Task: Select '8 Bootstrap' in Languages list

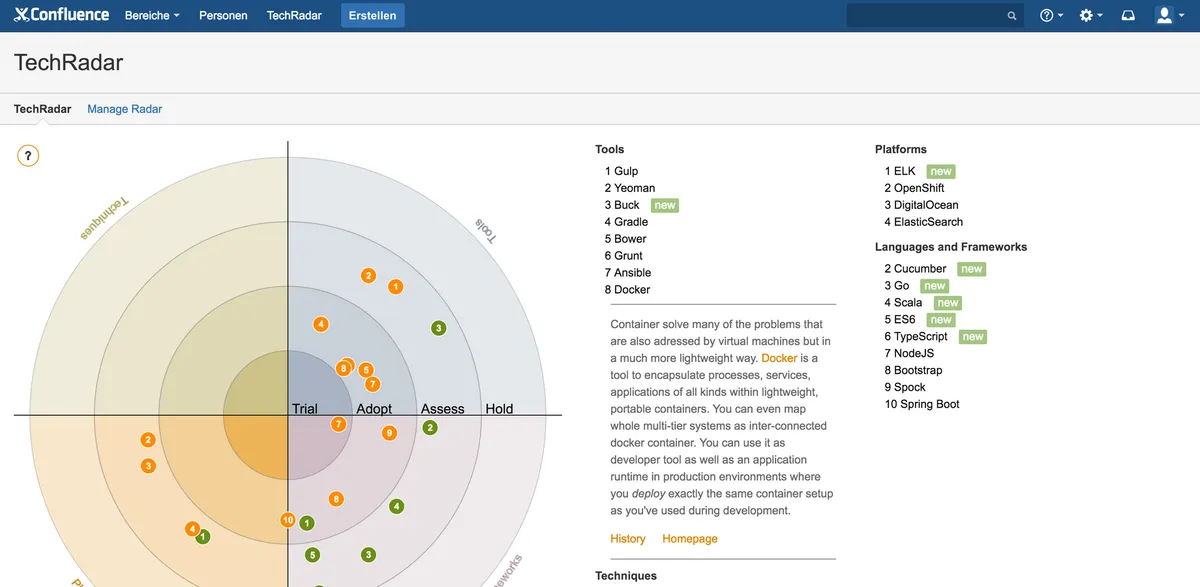Action: coord(913,371)
